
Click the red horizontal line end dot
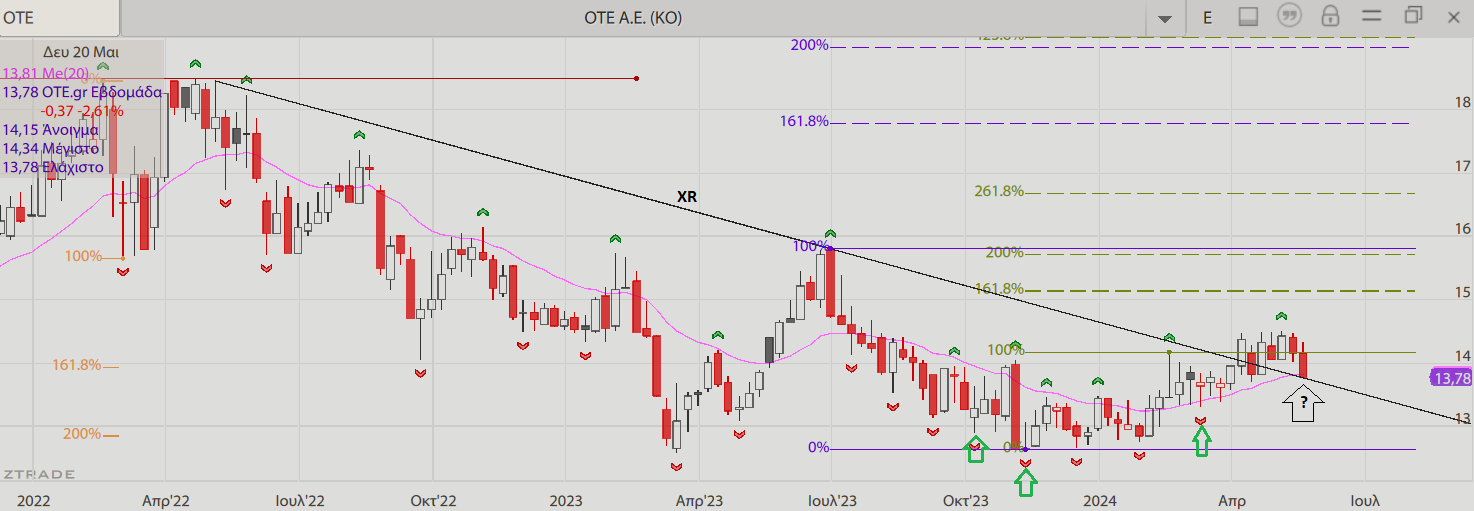[637, 78]
